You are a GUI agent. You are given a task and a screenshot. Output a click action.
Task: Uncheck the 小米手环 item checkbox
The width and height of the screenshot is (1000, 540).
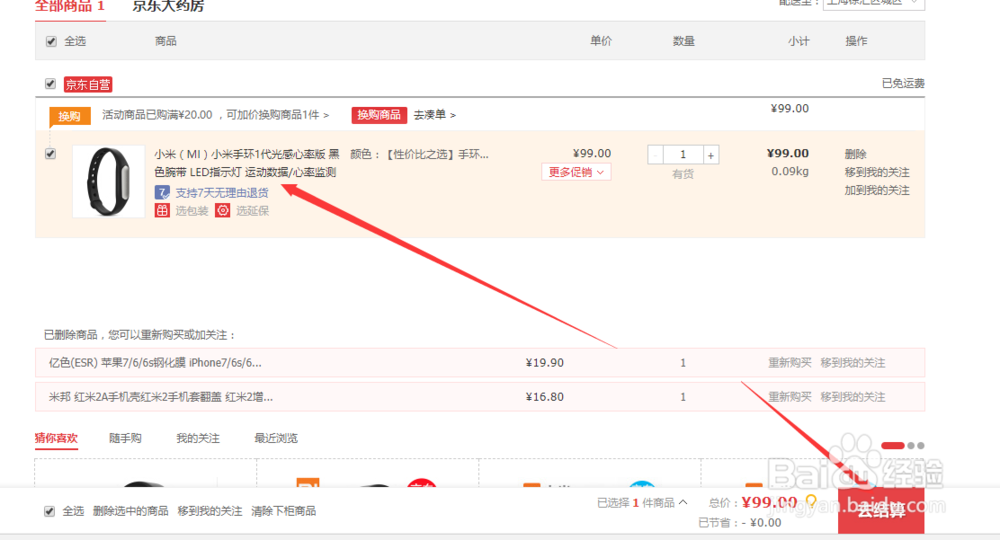(50, 154)
